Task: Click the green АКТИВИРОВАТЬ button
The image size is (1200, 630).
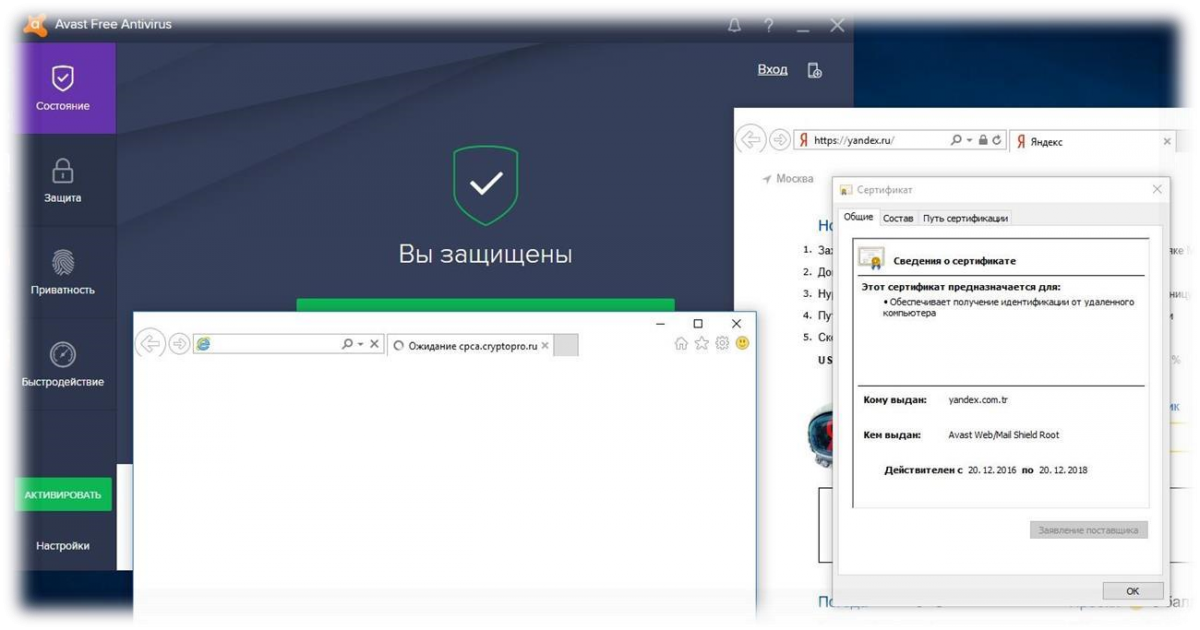Action: [x=63, y=494]
